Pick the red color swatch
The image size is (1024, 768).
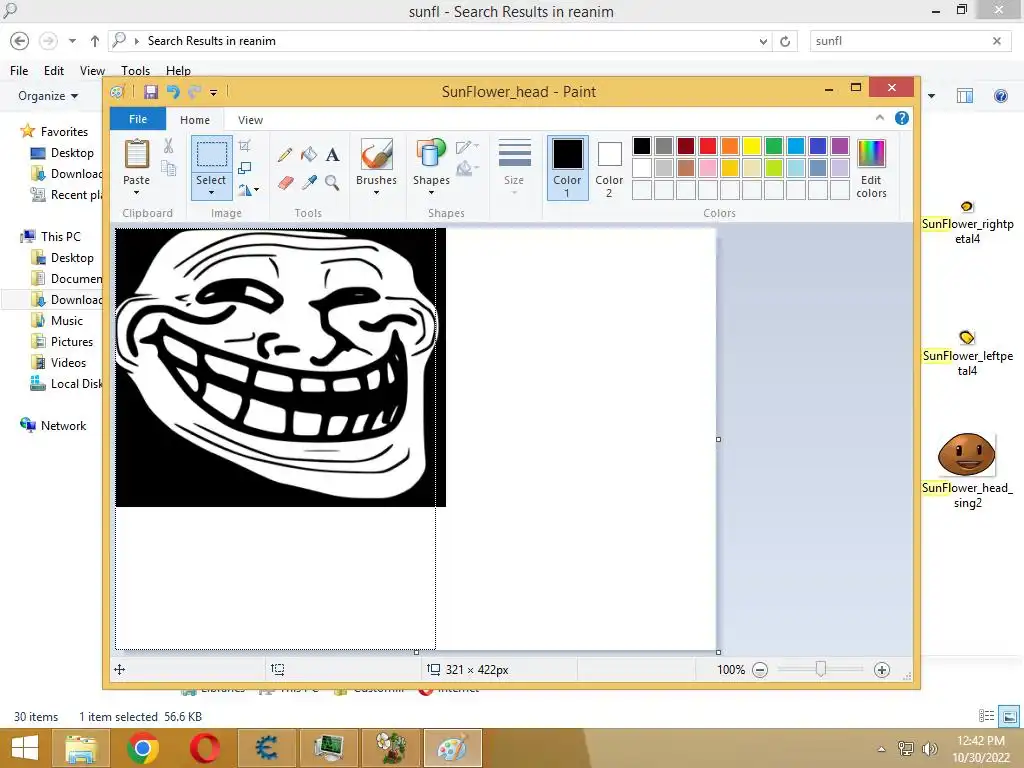(707, 146)
